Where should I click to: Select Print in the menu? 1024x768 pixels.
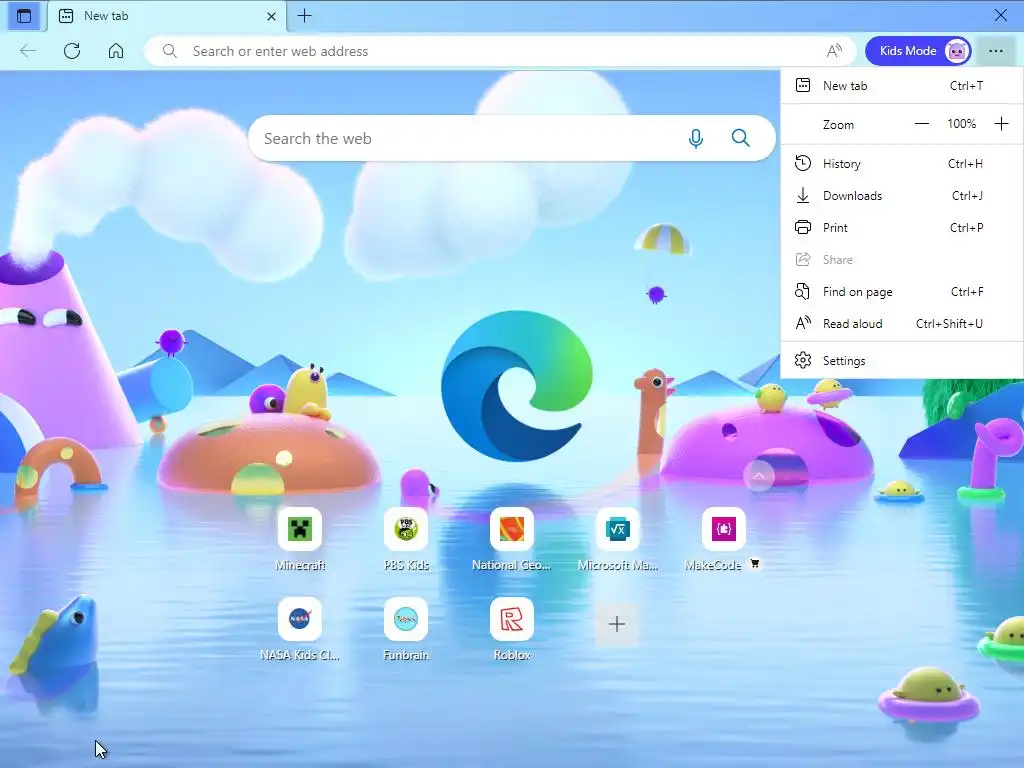pos(902,227)
